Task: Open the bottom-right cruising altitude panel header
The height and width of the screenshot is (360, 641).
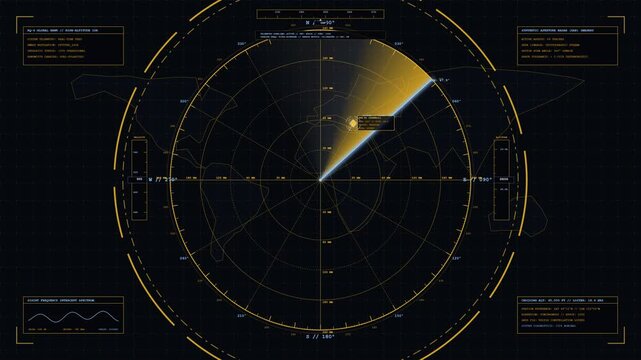Action: (x=567, y=300)
